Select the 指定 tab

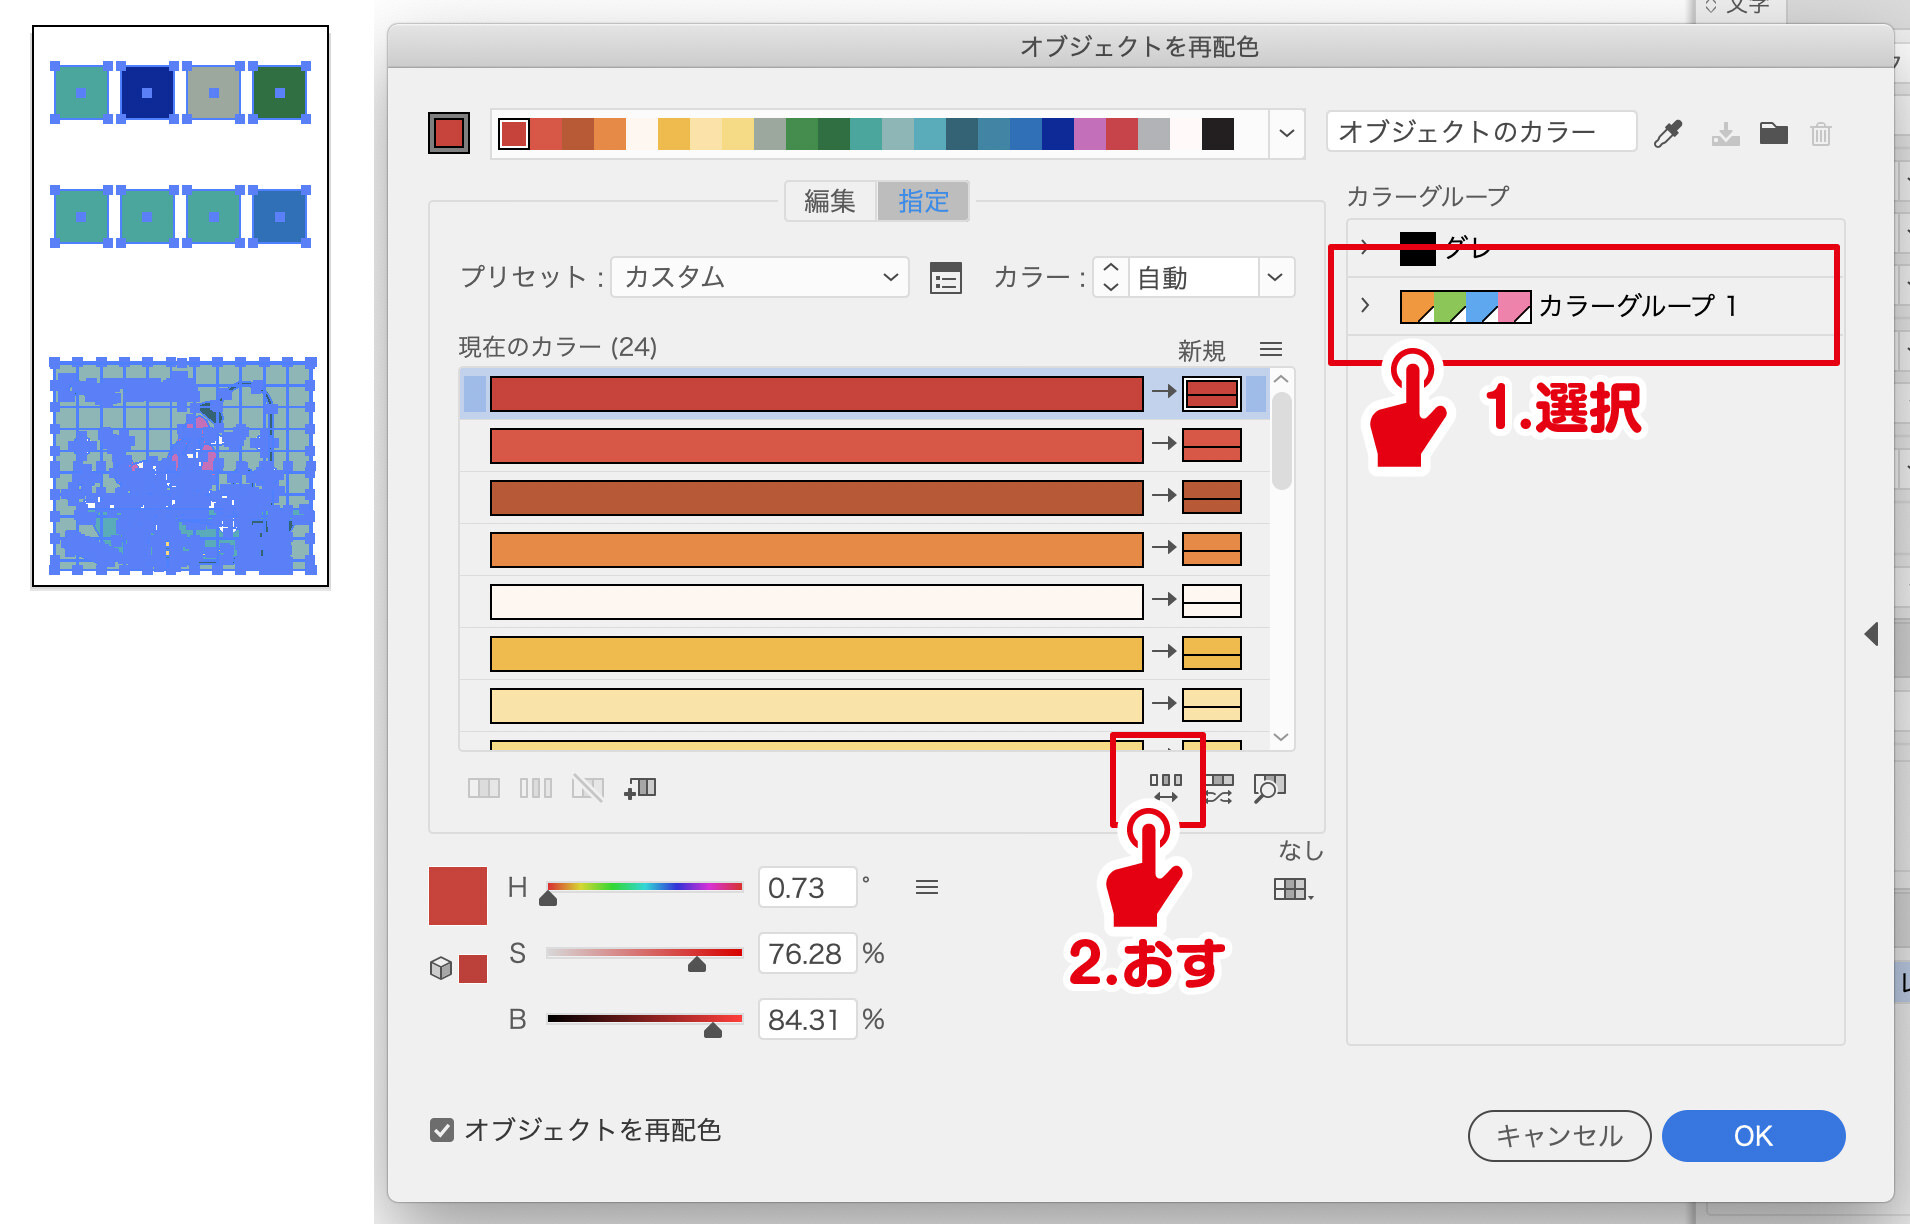click(x=922, y=201)
